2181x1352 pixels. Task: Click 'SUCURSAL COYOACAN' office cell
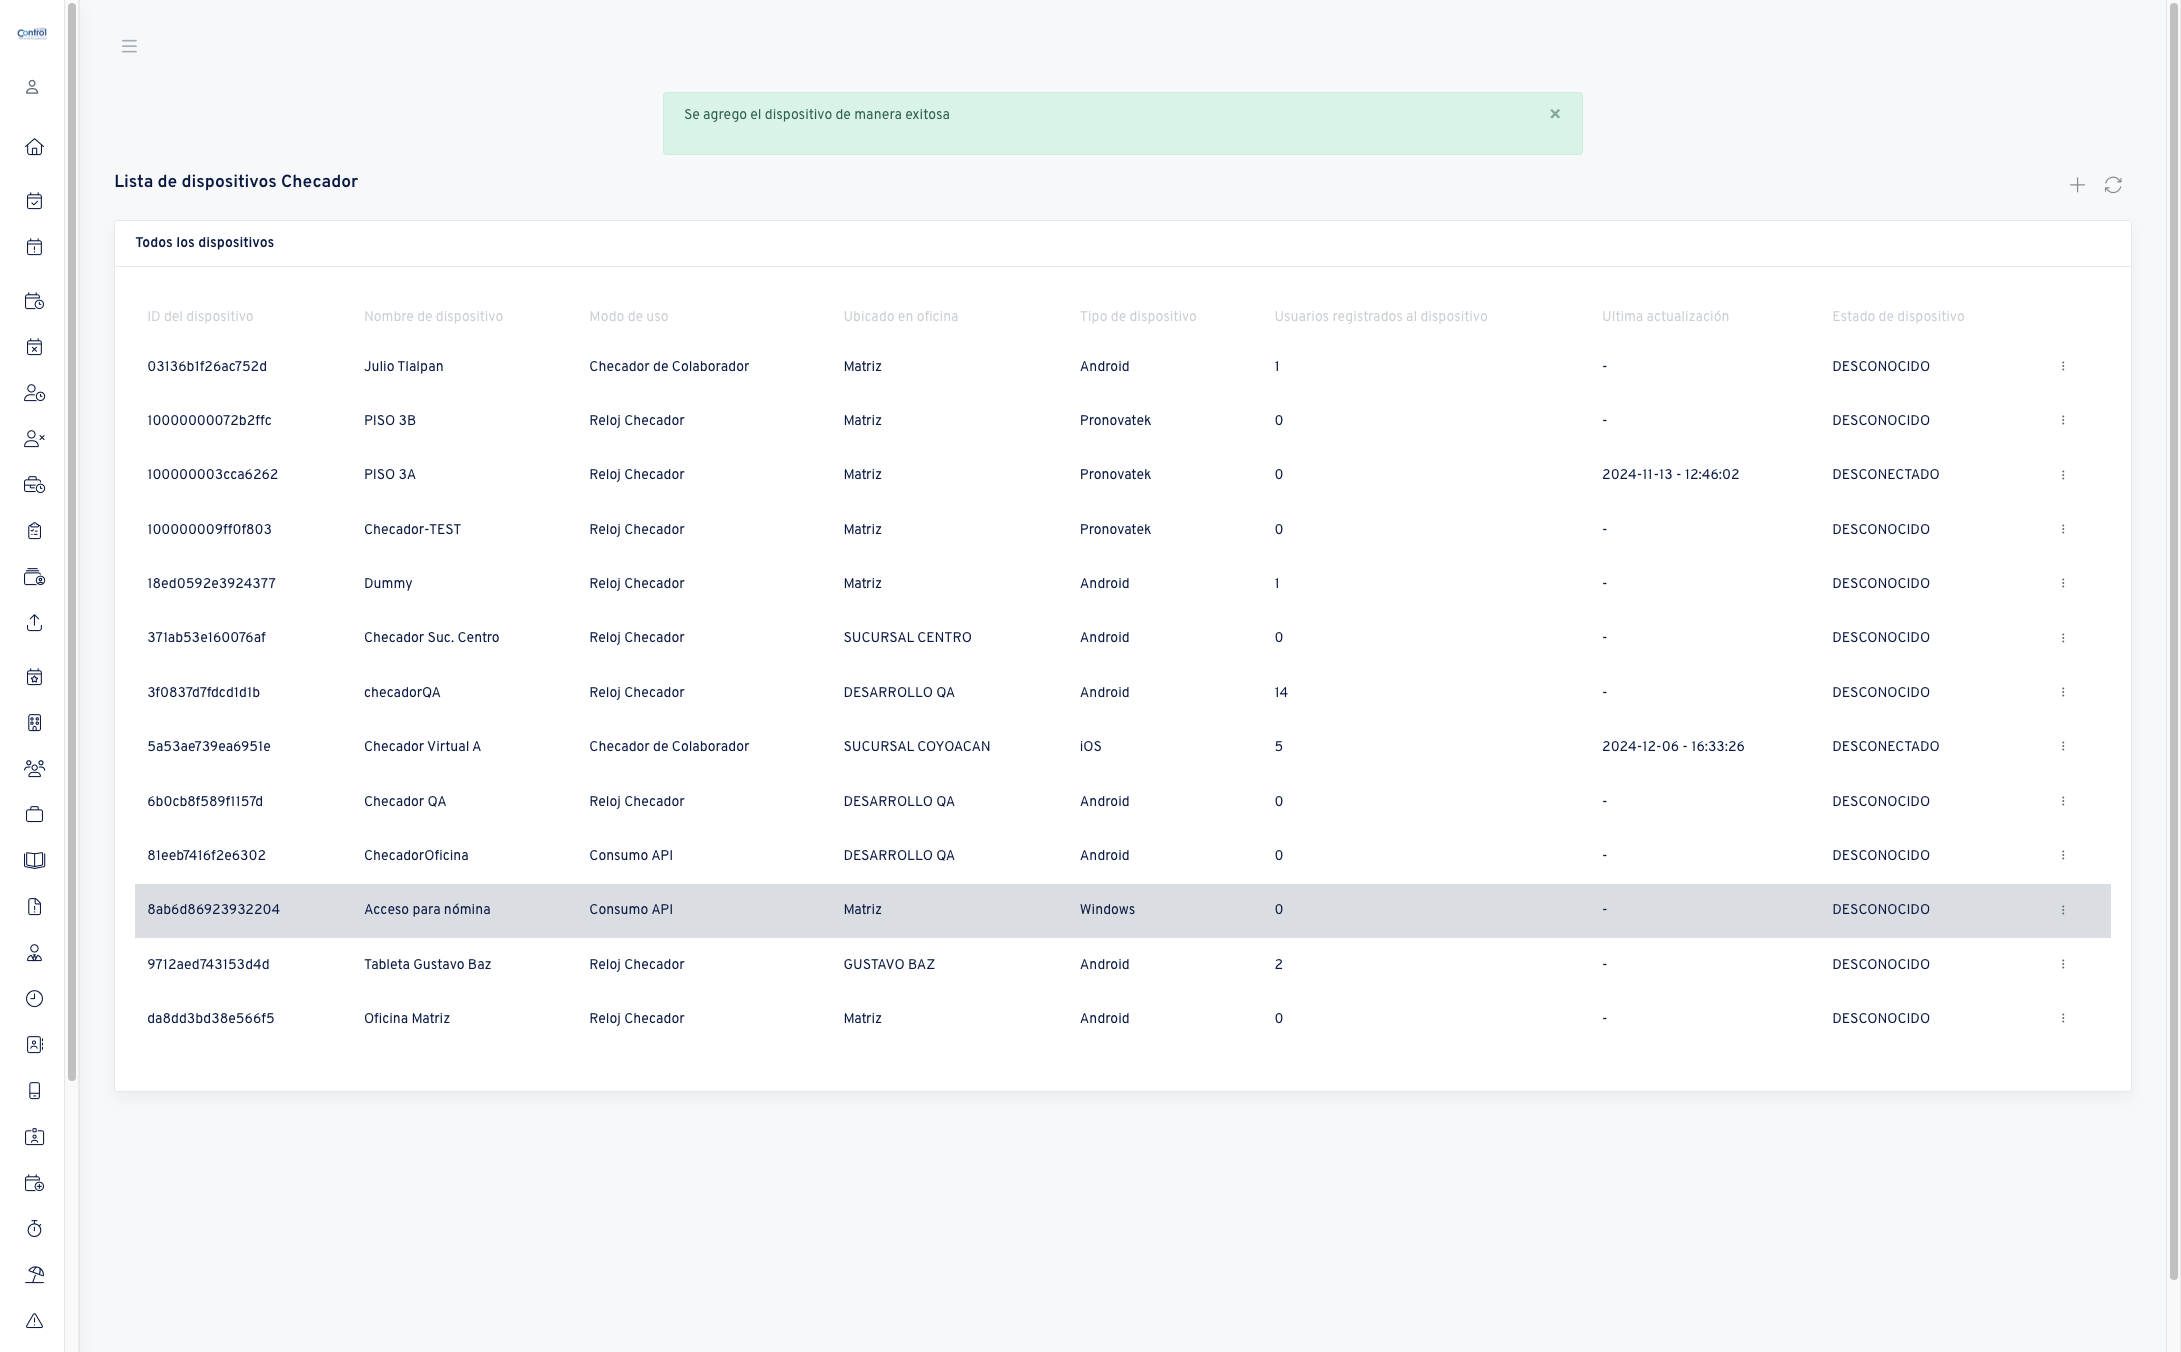point(917,747)
